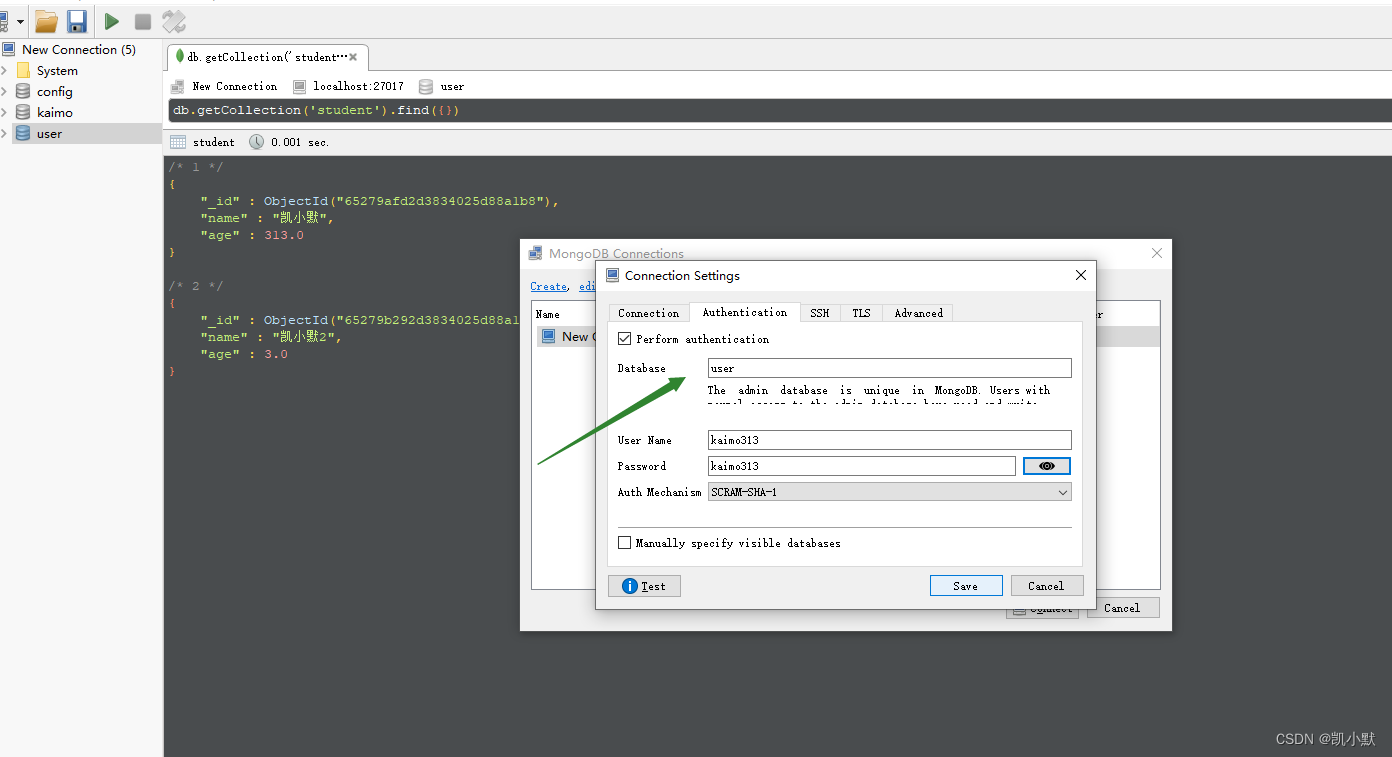Viewport: 1392px width, 757px height.
Task: Switch to the Advanced tab
Action: pos(919,313)
